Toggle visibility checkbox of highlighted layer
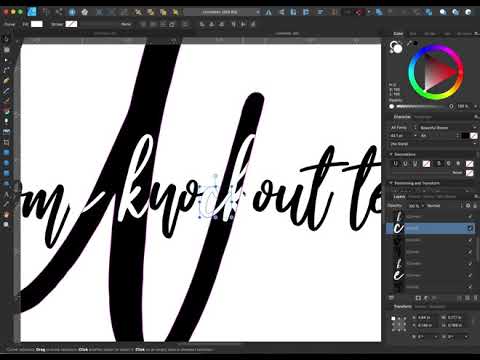 coord(470,228)
